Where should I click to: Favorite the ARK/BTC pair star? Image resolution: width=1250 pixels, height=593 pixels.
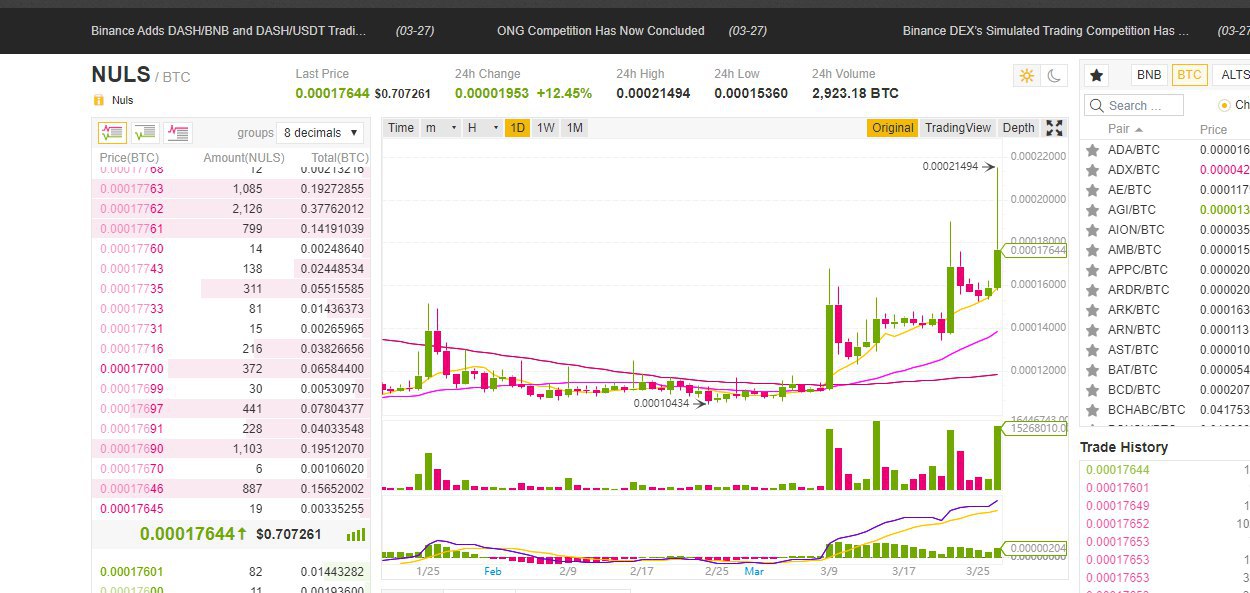pyautogui.click(x=1093, y=310)
